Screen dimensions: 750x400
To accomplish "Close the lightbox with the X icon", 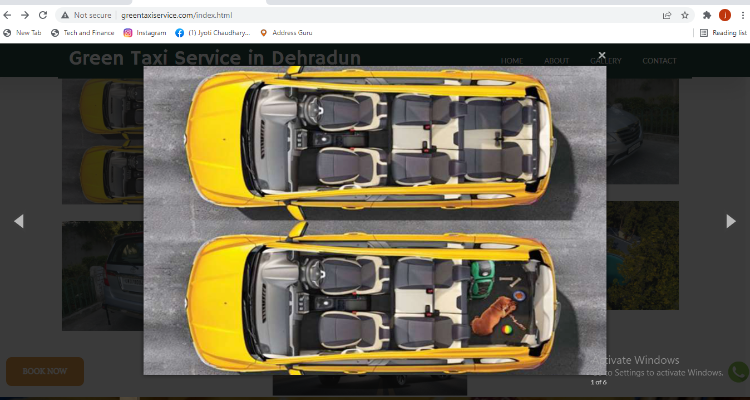I will [x=602, y=55].
